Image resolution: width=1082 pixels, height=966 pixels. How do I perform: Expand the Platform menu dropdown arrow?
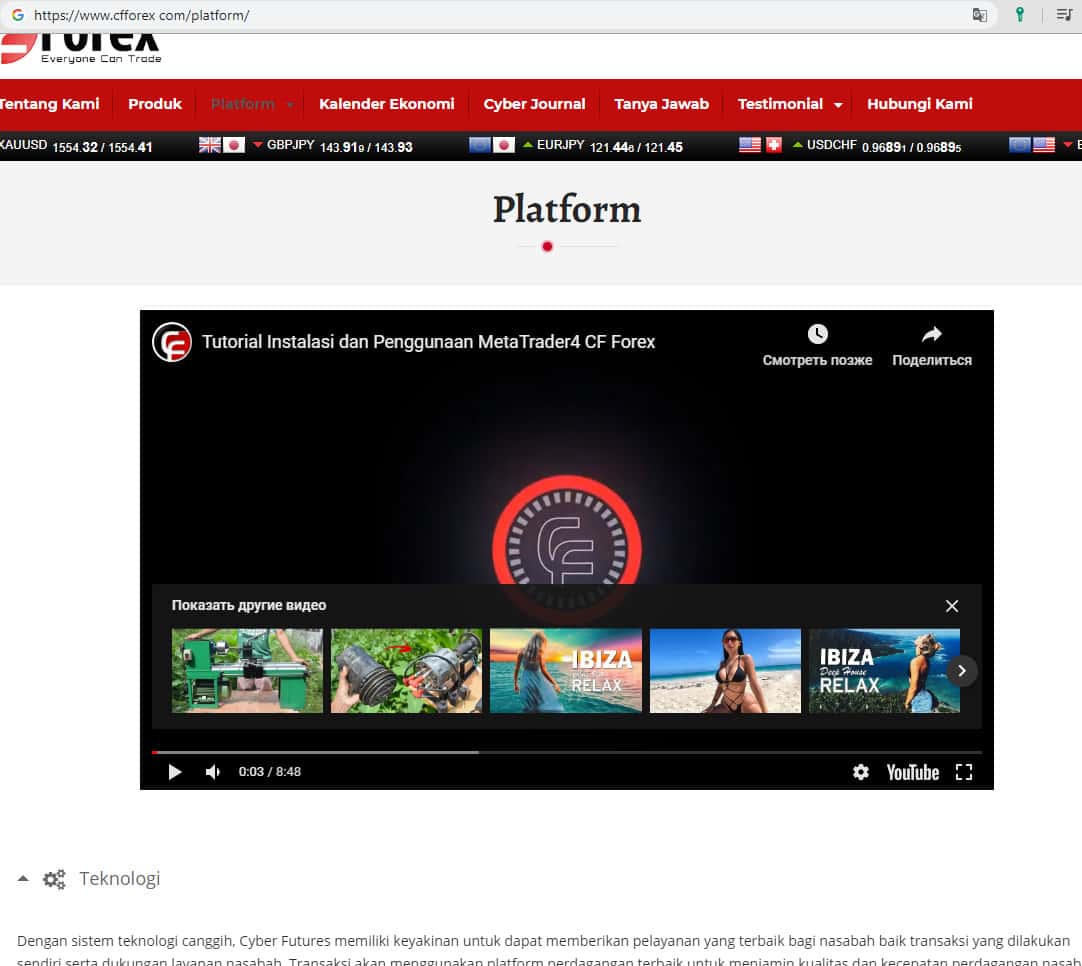(x=290, y=105)
